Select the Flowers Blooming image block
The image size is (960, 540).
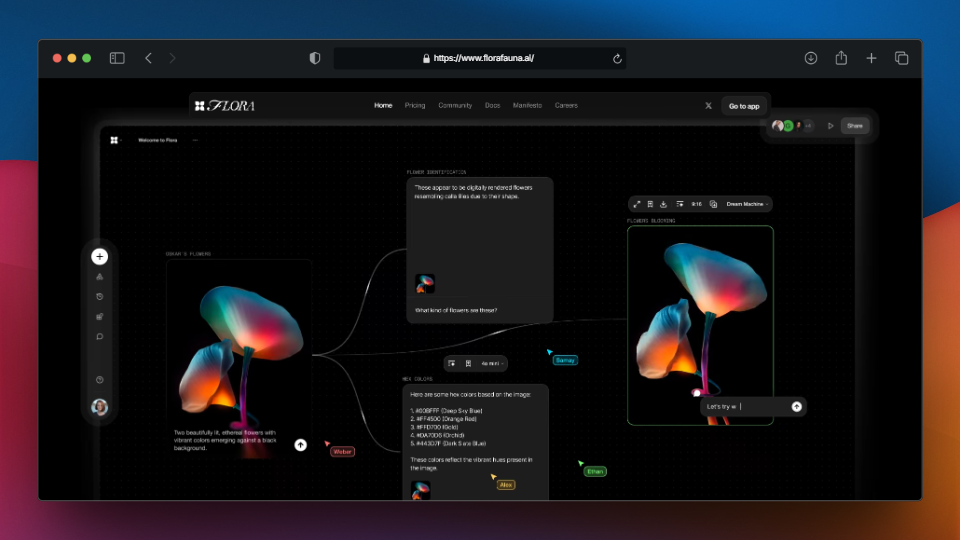(700, 325)
